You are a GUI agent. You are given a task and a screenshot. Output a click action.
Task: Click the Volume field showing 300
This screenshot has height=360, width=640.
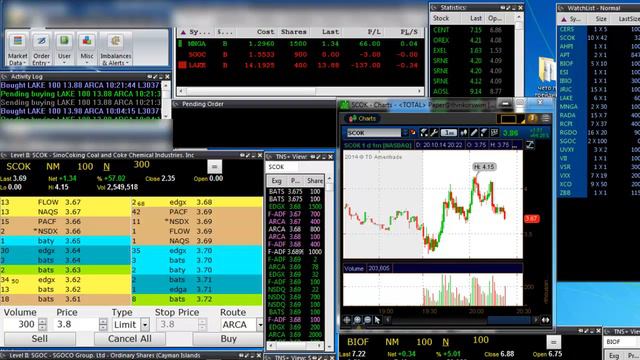coord(20,324)
